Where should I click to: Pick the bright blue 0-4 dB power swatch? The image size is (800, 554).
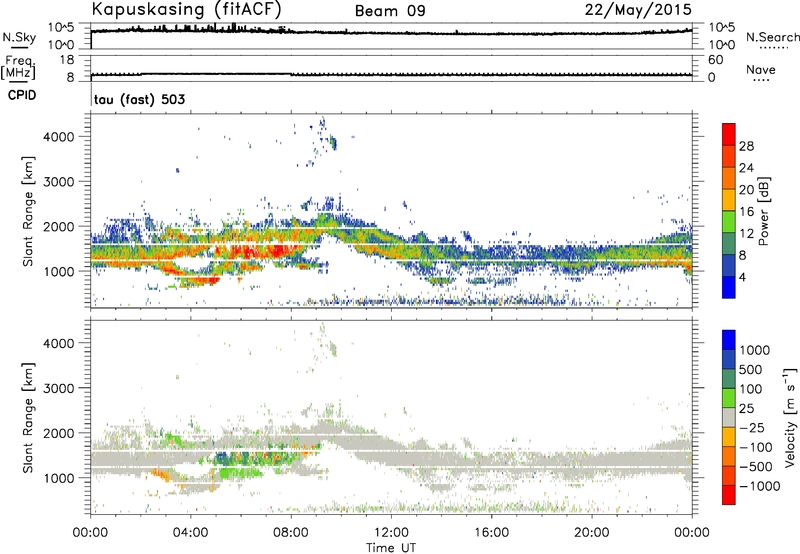coord(729,287)
